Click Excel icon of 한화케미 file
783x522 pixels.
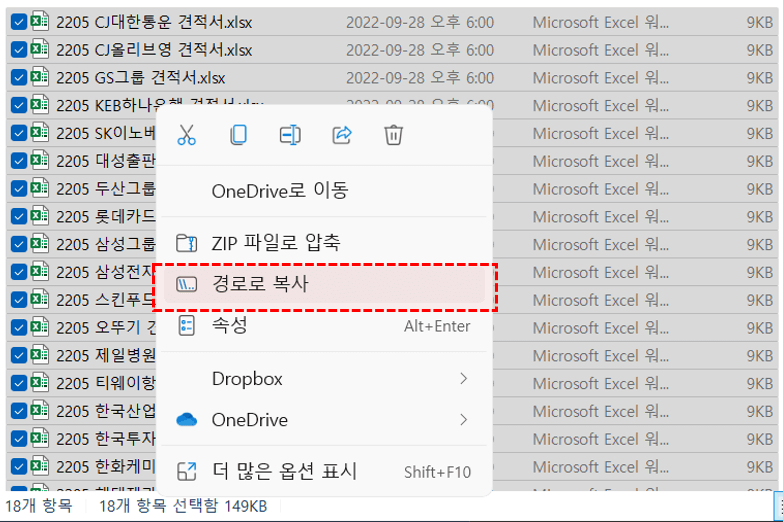[x=39, y=466]
